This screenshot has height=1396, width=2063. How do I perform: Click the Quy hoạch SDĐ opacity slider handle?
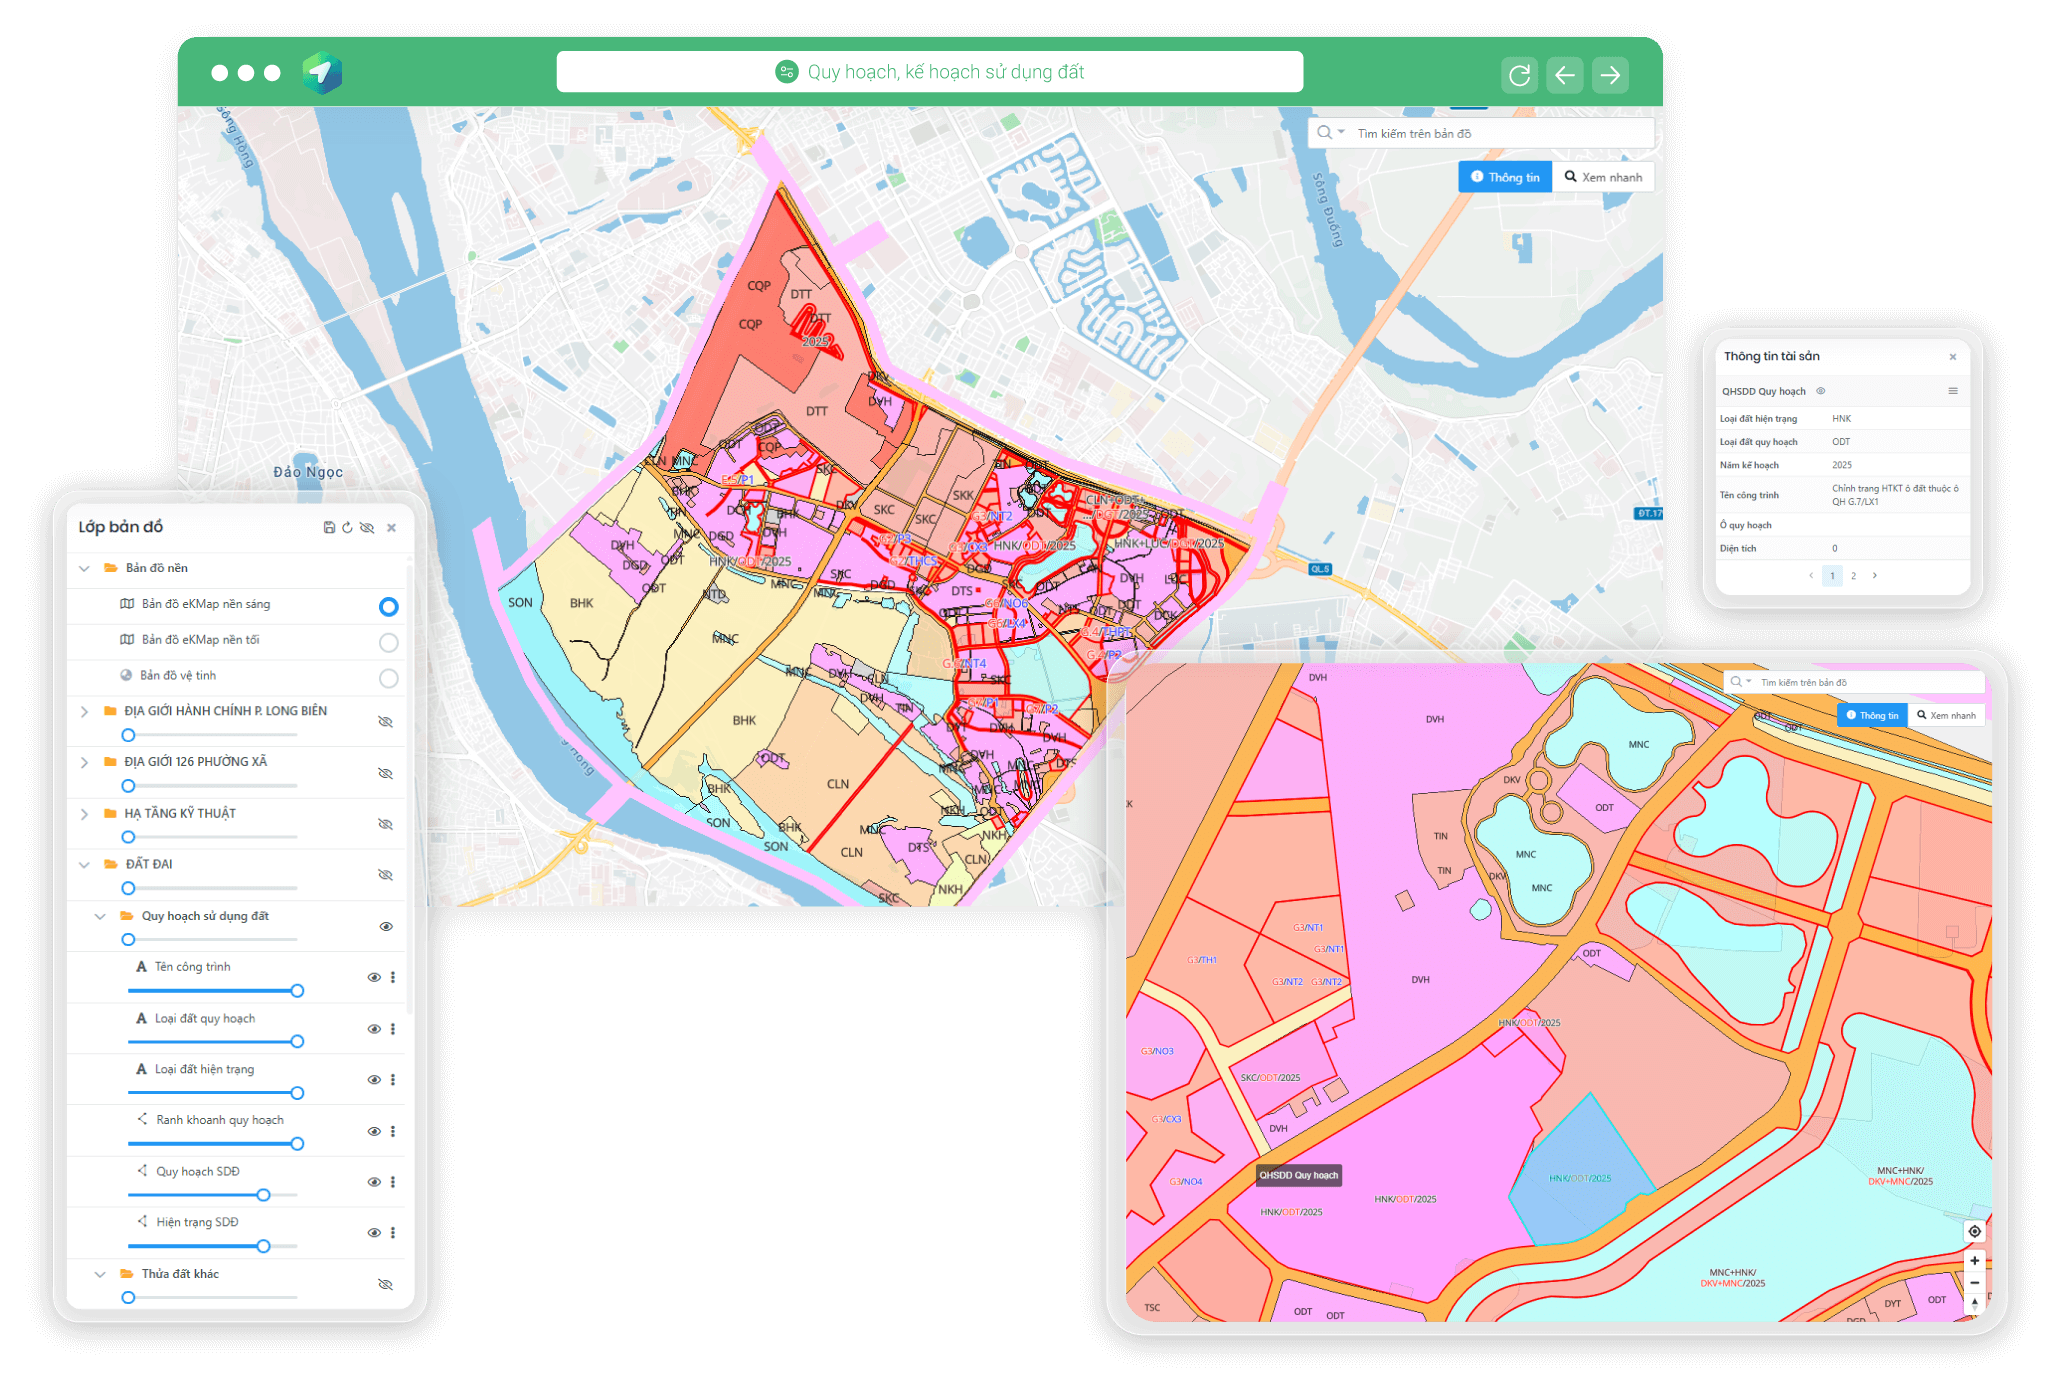click(263, 1195)
